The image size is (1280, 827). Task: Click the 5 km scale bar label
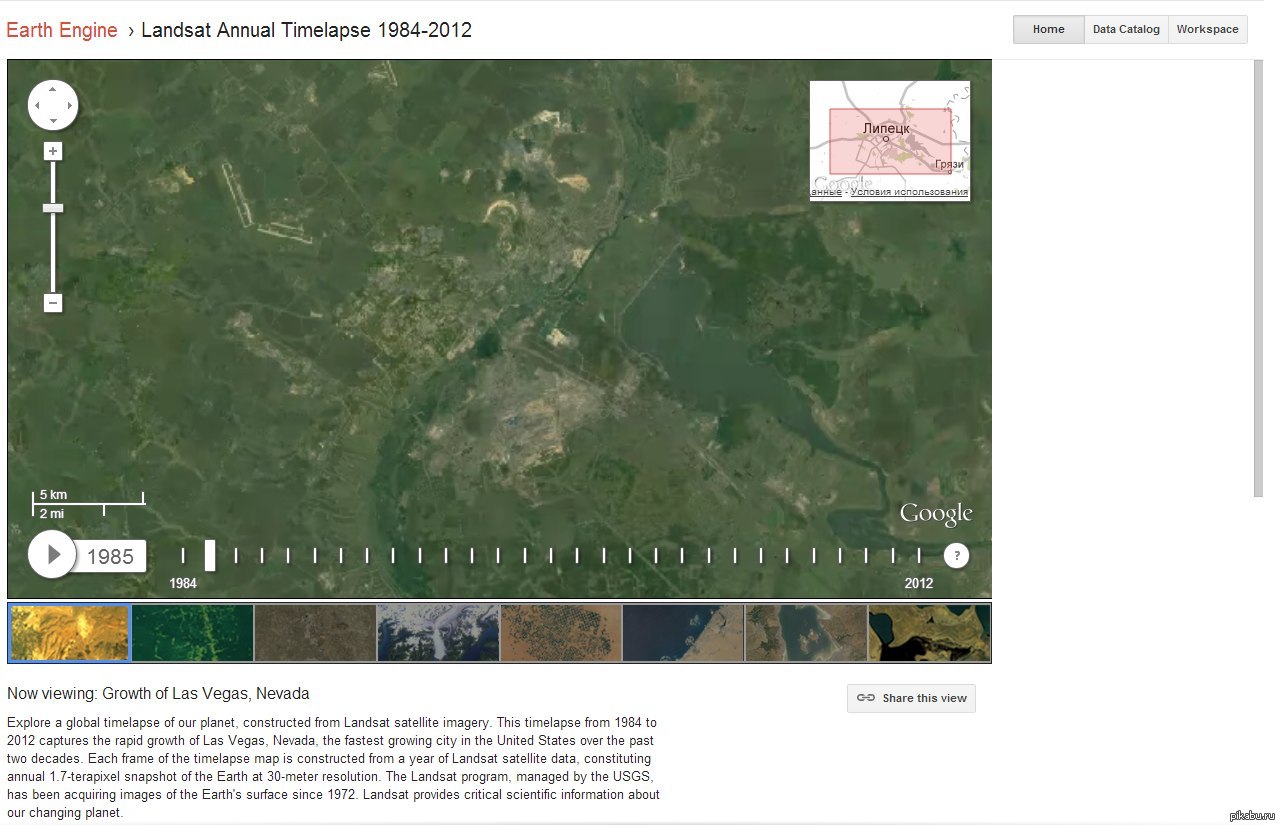coord(53,495)
